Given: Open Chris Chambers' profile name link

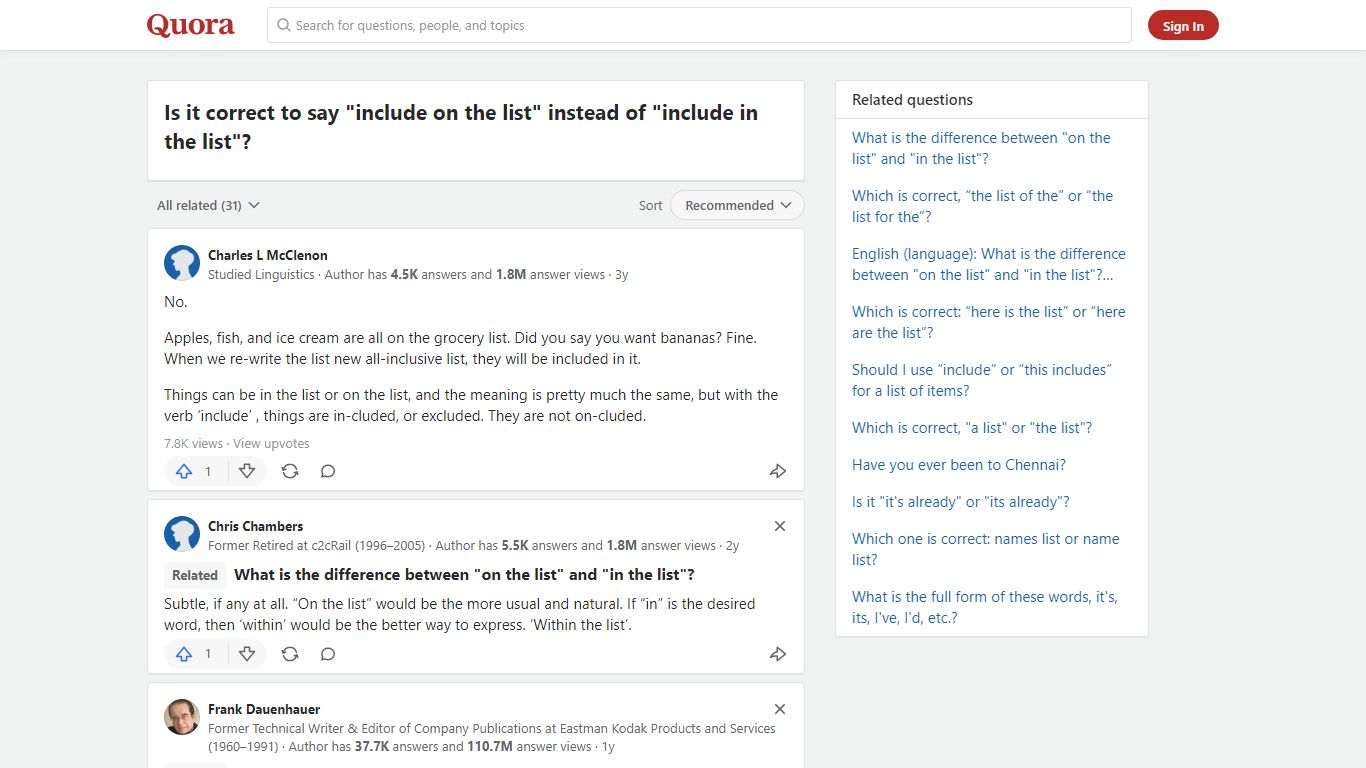Looking at the screenshot, I should tap(255, 526).
